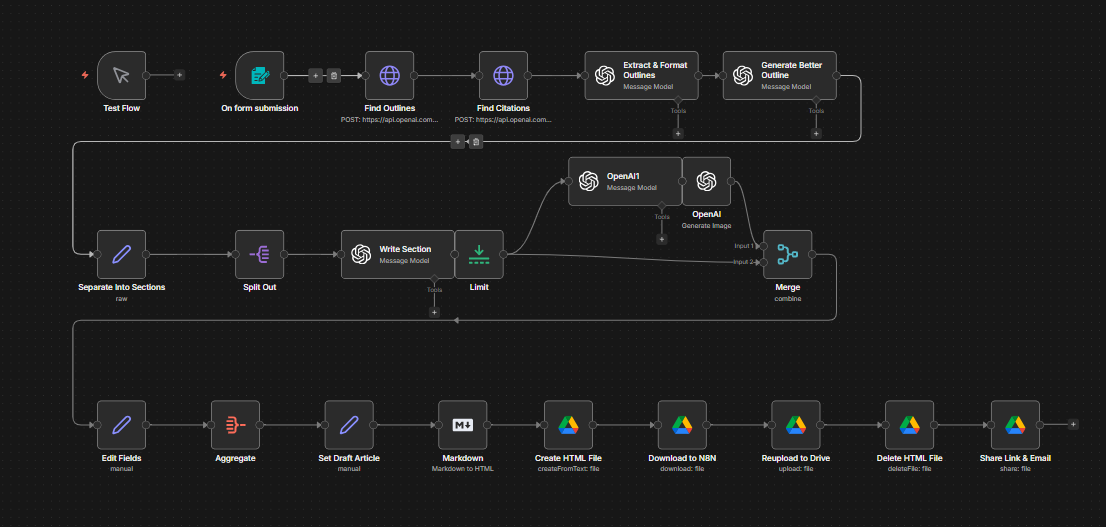Screen dimensions: 1106x527
Task: Select the Markdown to HTML node
Action: [462, 425]
